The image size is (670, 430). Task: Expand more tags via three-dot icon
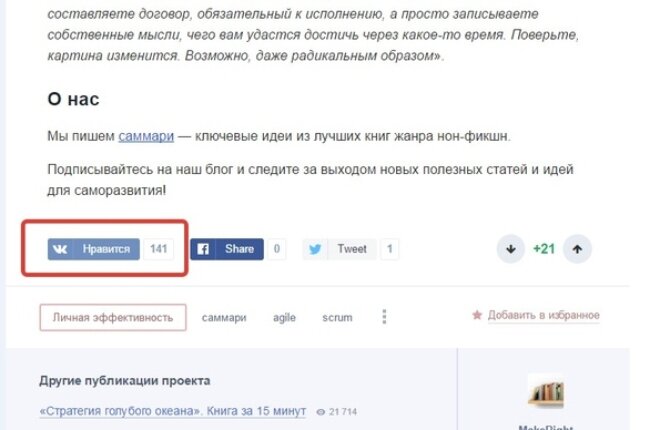pos(384,317)
